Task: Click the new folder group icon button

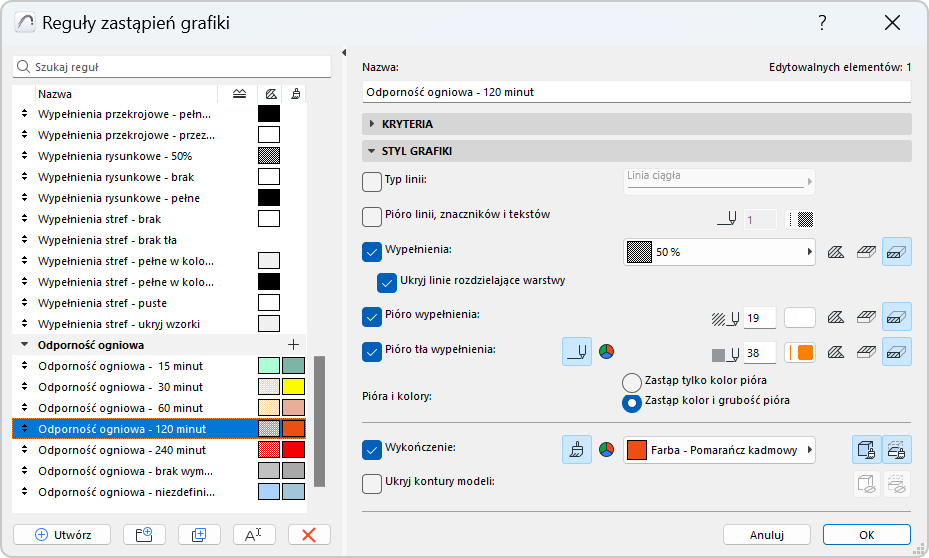Action: coord(144,535)
